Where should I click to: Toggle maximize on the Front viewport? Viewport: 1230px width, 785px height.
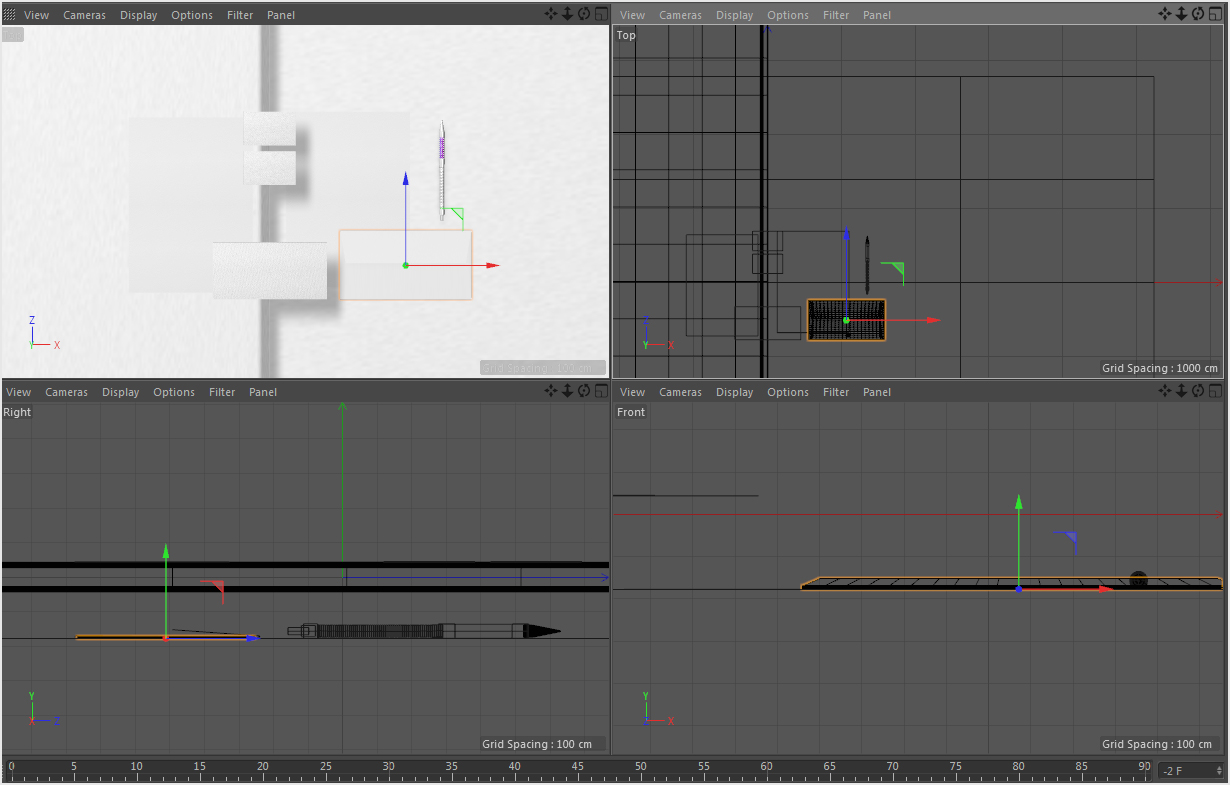tap(1214, 391)
